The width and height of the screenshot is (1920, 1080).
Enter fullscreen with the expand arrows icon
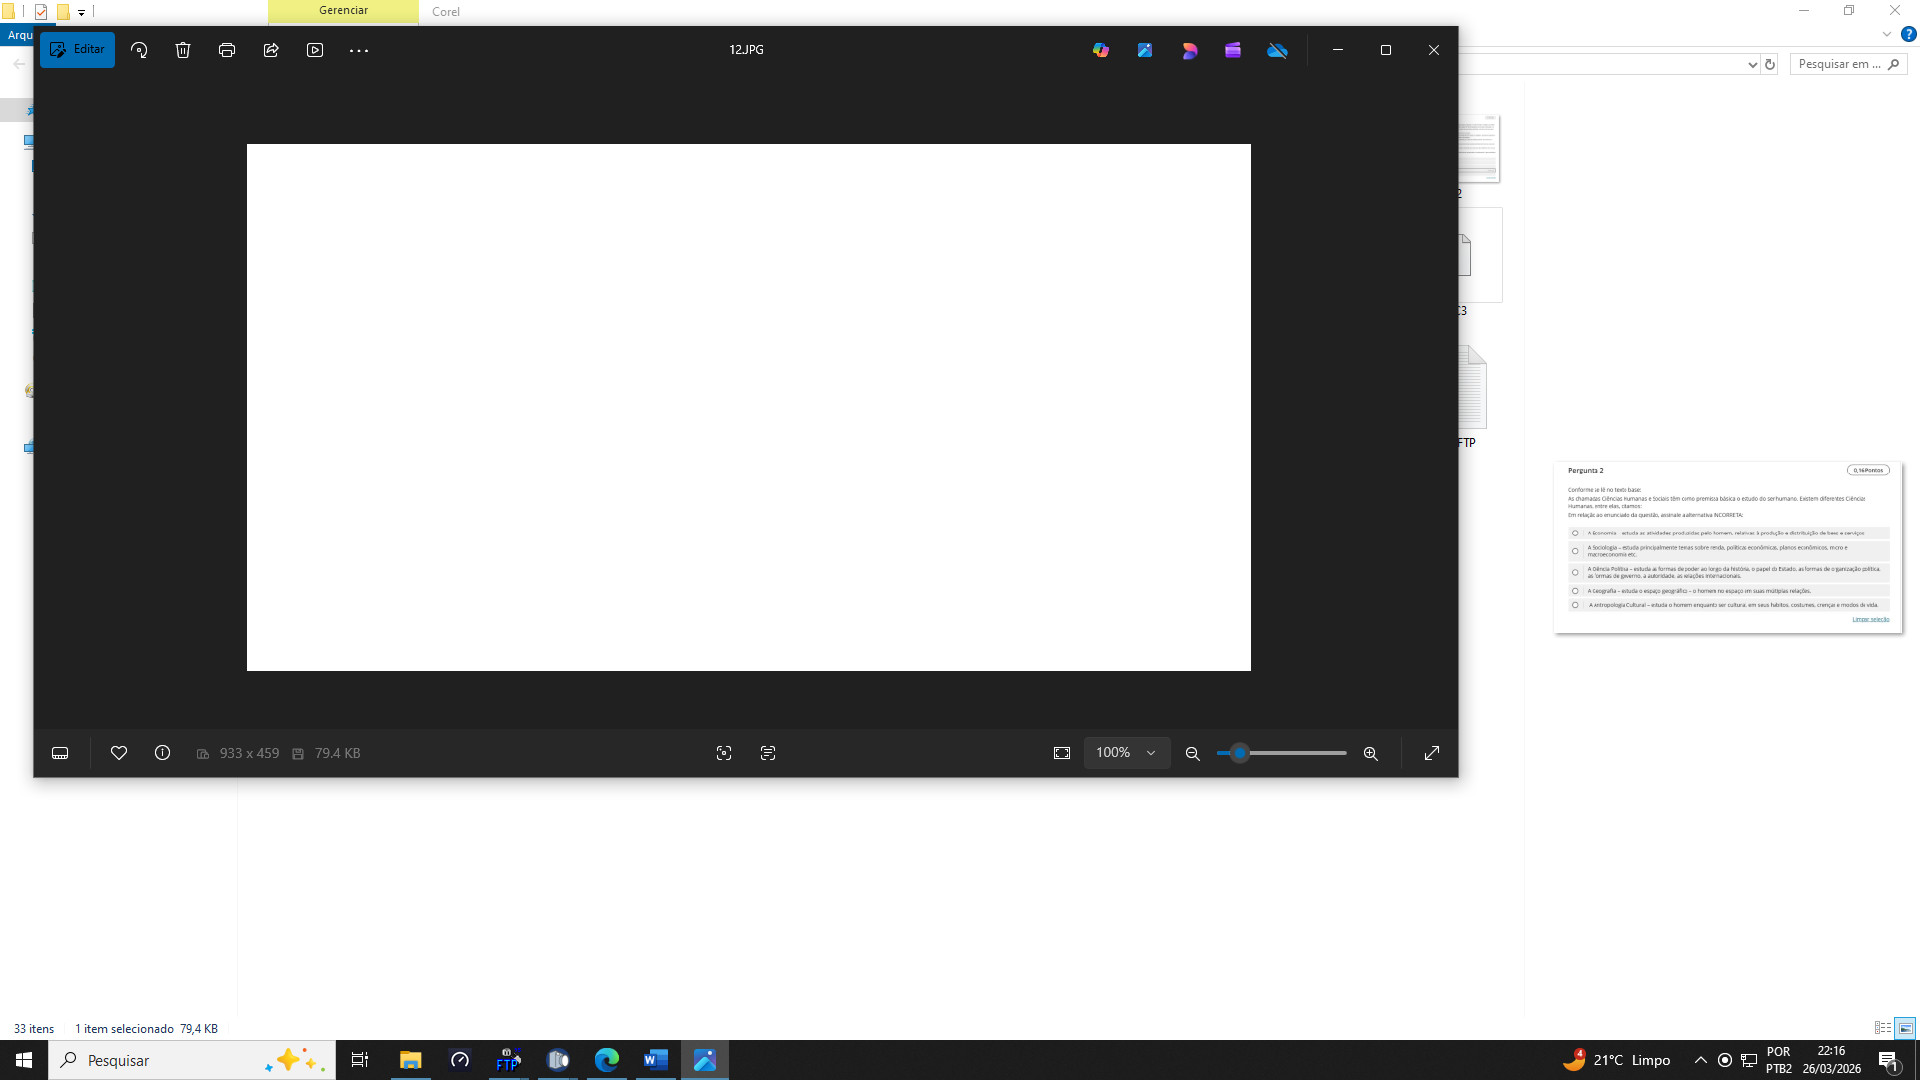tap(1432, 753)
